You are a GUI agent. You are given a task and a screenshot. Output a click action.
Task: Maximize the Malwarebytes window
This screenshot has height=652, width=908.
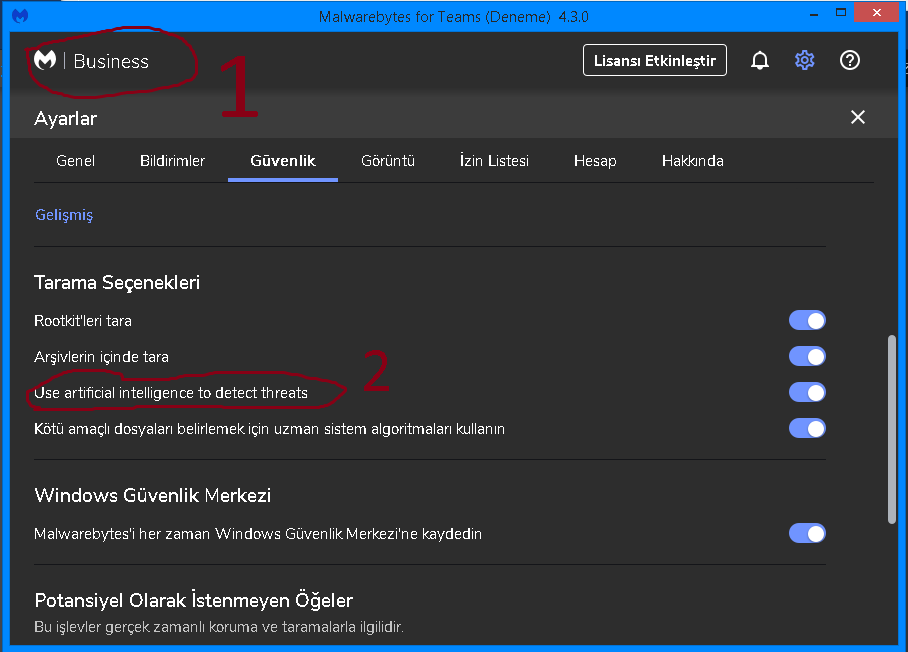coord(841,13)
